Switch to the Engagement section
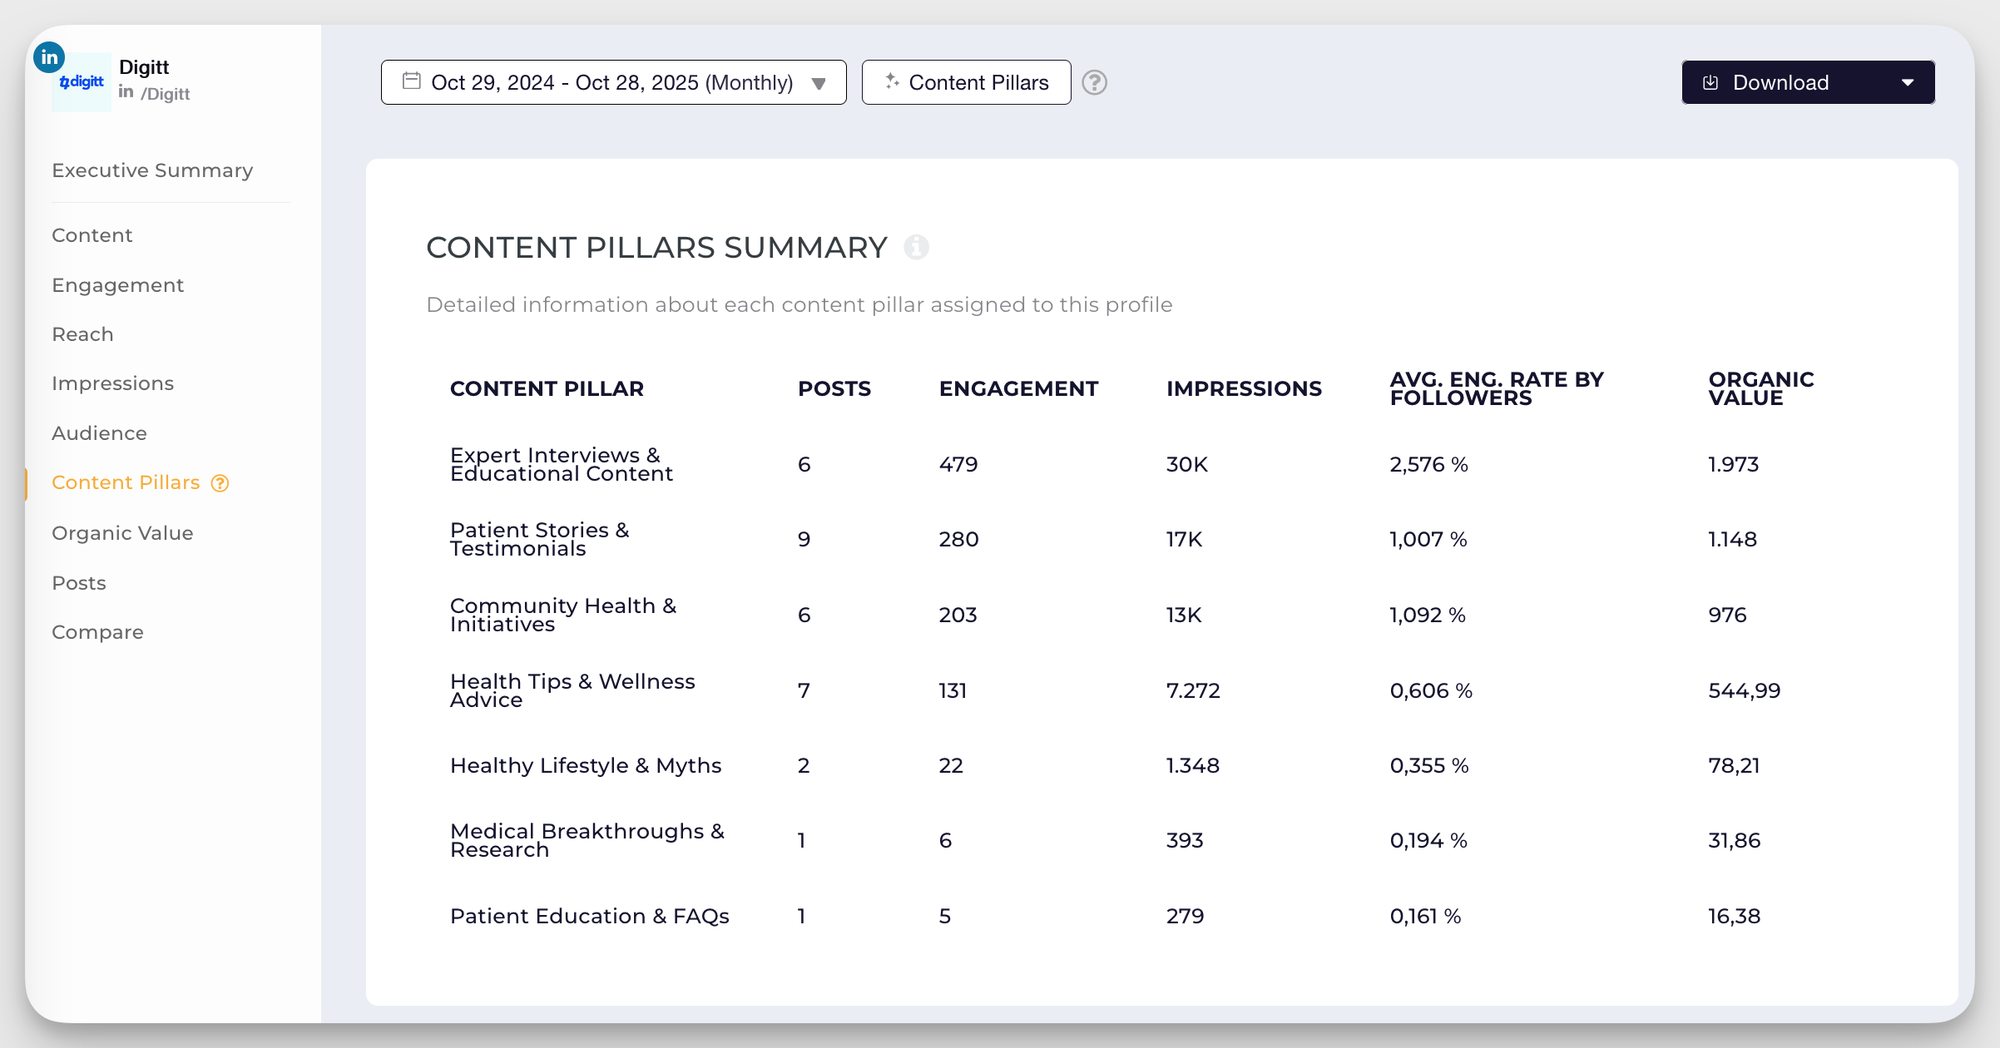Screen dimensions: 2000x1048 coord(117,285)
